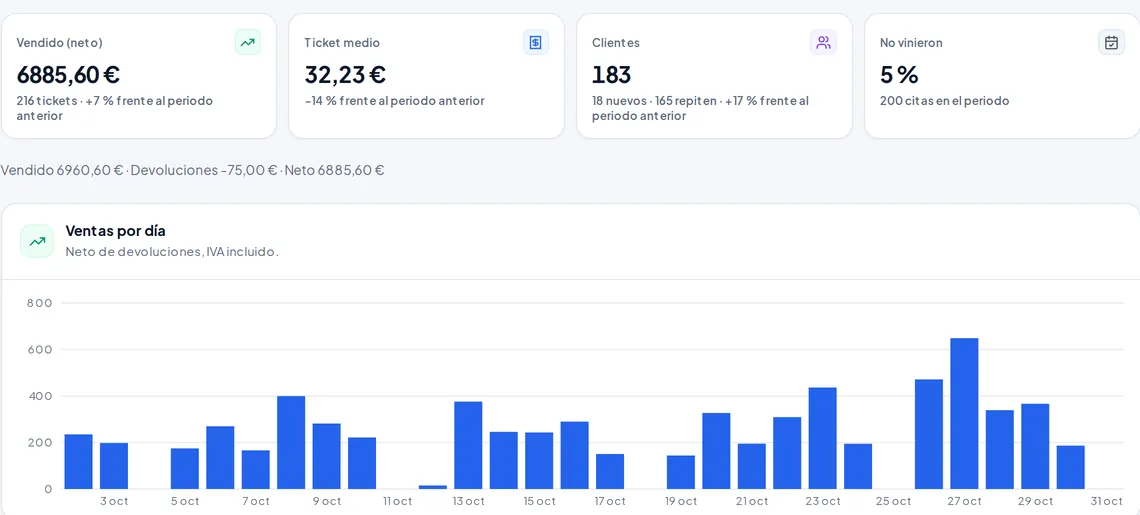Image resolution: width=1140 pixels, height=515 pixels.
Task: Click the trend icon beside Ventas por día
Action: point(37,241)
